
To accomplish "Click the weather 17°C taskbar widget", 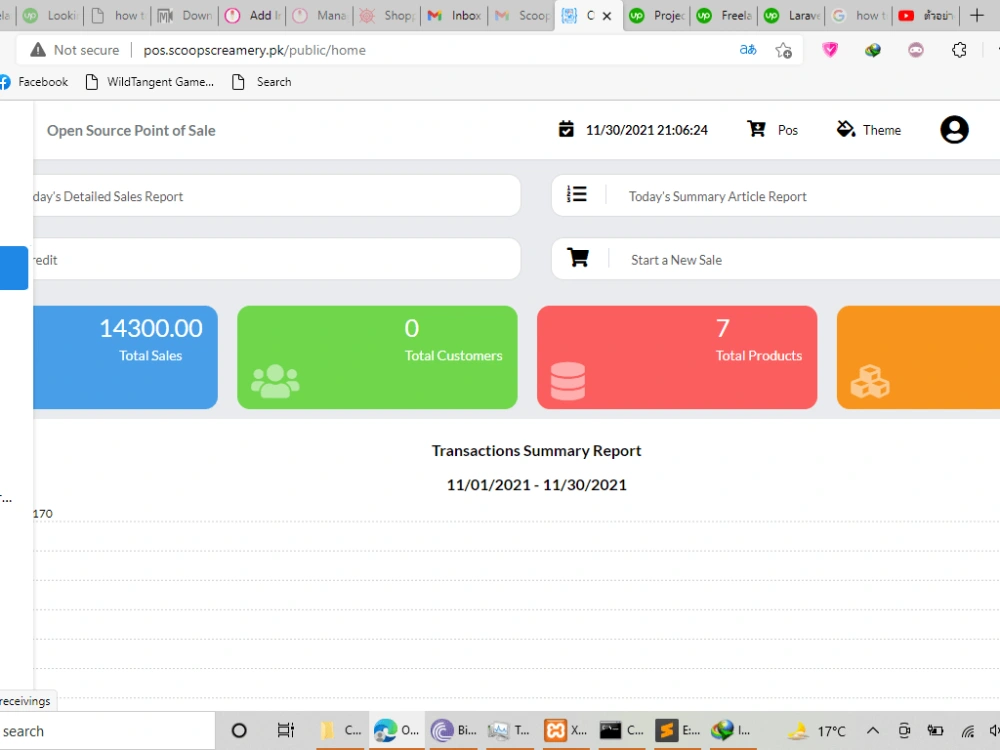I will coord(816,730).
